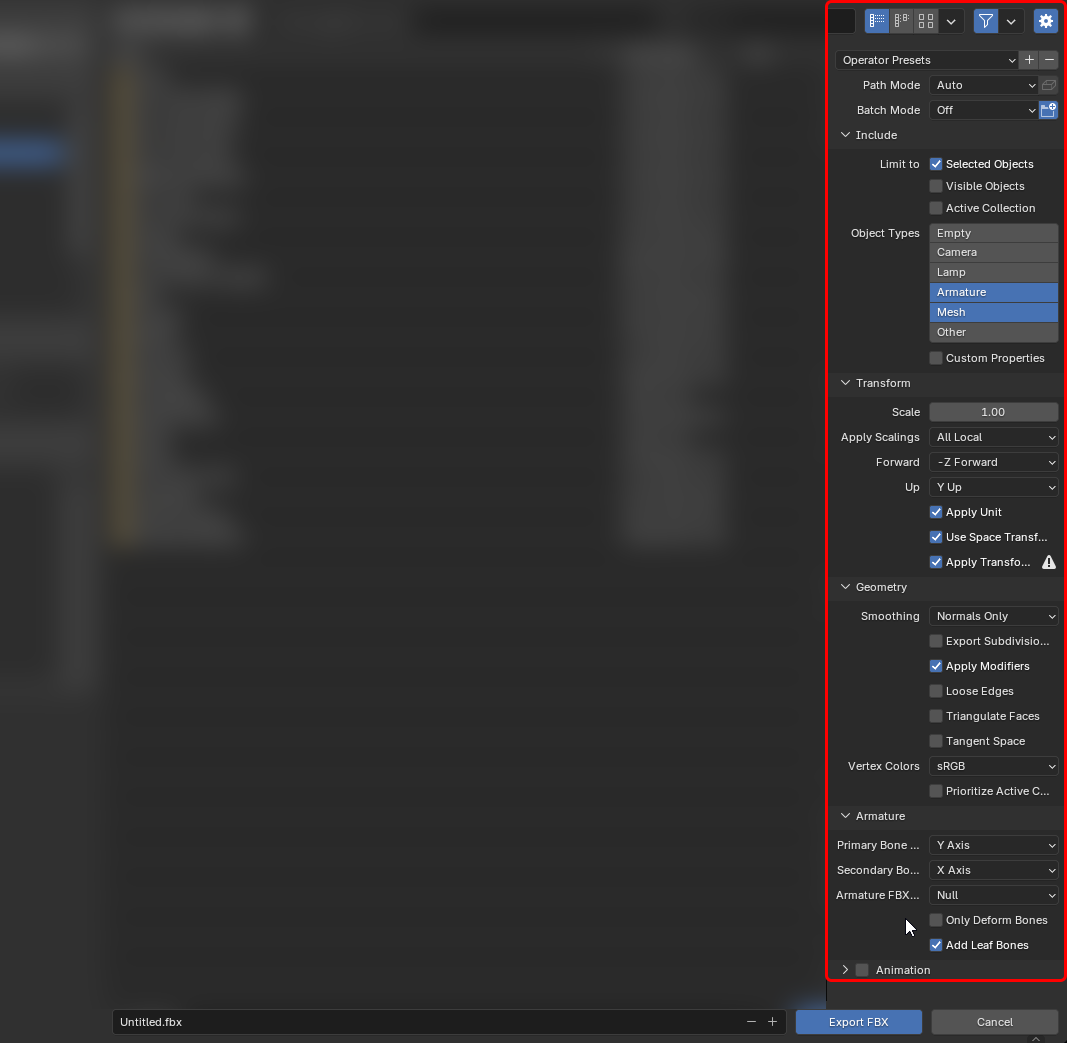Switch to vertical list display mode
Viewport: 1067px width, 1043px height.
877,21
